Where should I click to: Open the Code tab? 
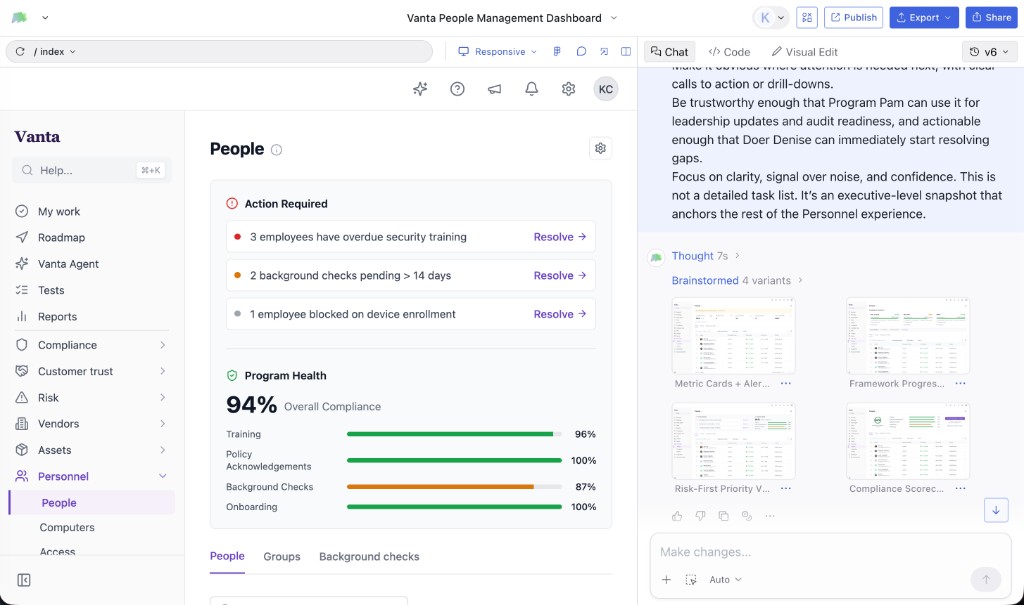[729, 52]
